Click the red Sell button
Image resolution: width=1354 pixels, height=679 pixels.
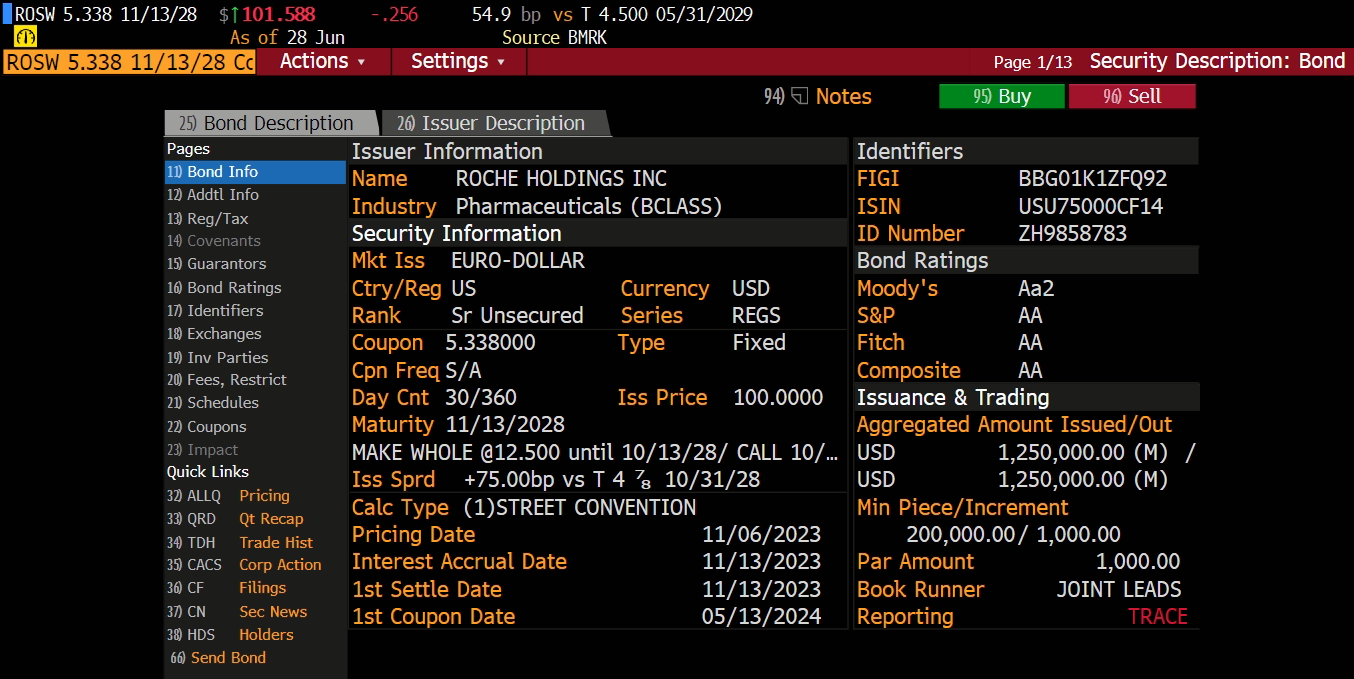pos(1131,96)
